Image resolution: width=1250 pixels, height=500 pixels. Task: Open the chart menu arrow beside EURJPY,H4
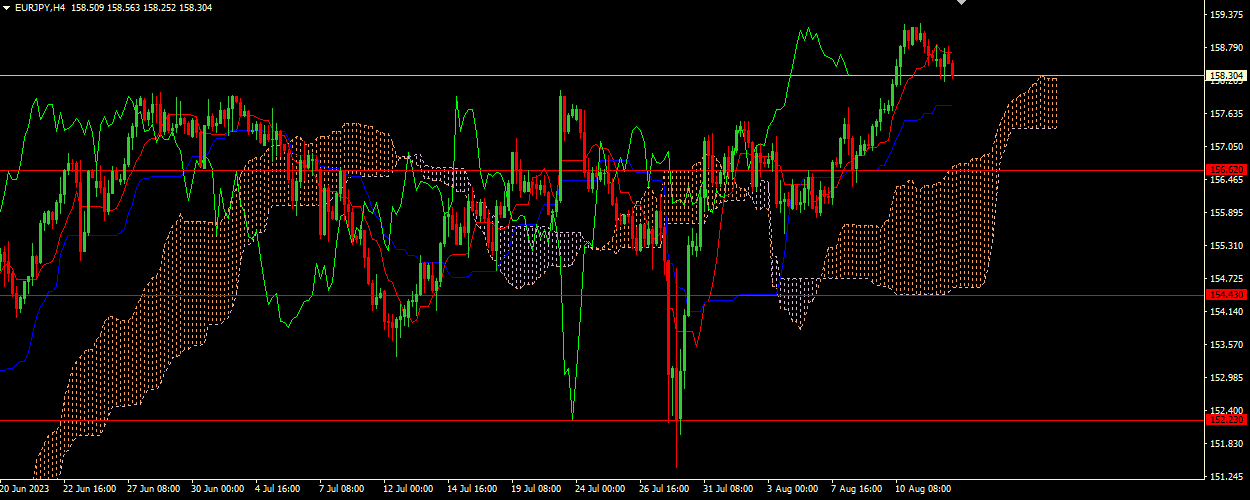point(6,7)
